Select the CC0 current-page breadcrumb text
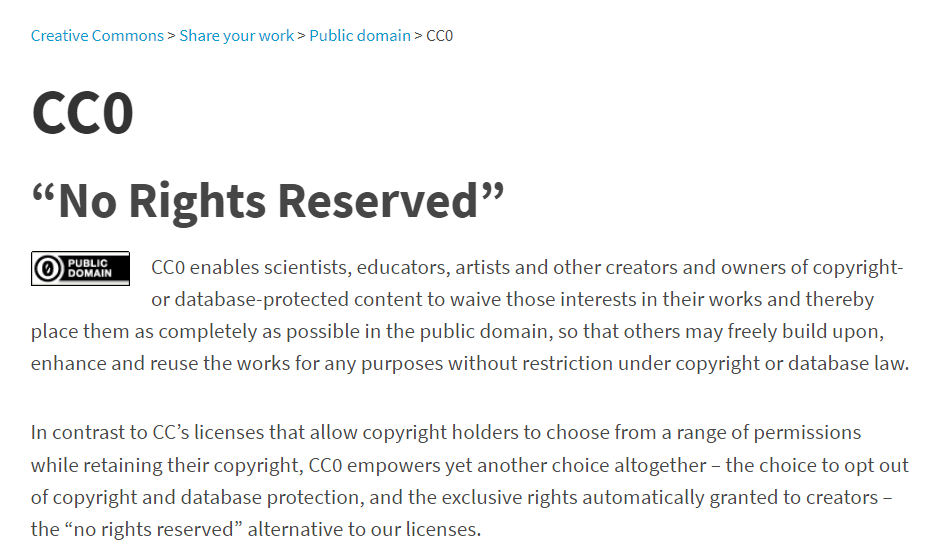The image size is (940, 556). (x=439, y=36)
